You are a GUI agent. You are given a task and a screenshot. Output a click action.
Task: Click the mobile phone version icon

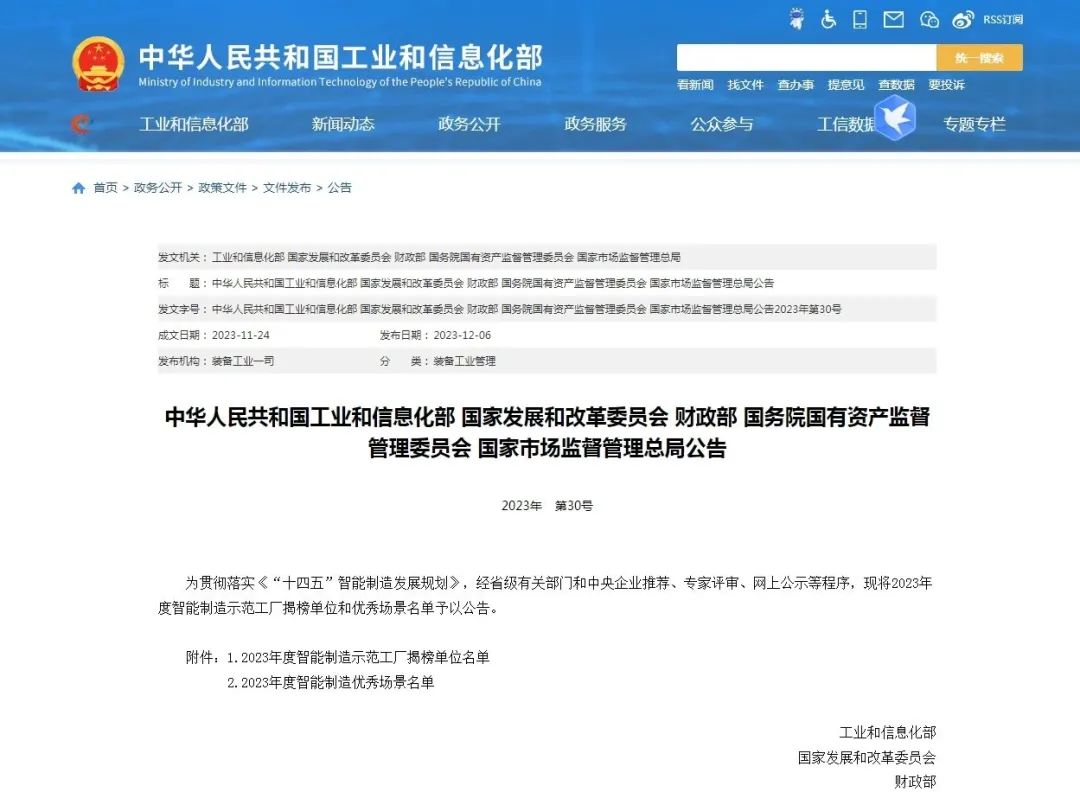[x=860, y=19]
